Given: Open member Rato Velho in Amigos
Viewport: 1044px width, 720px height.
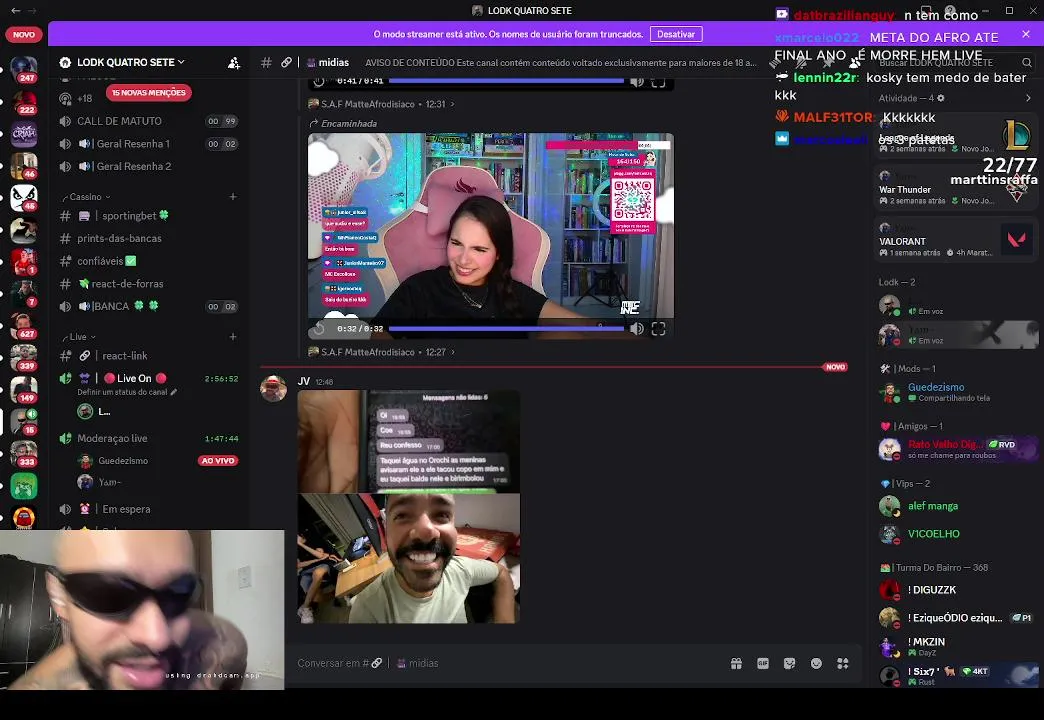Looking at the screenshot, I should click(x=955, y=449).
